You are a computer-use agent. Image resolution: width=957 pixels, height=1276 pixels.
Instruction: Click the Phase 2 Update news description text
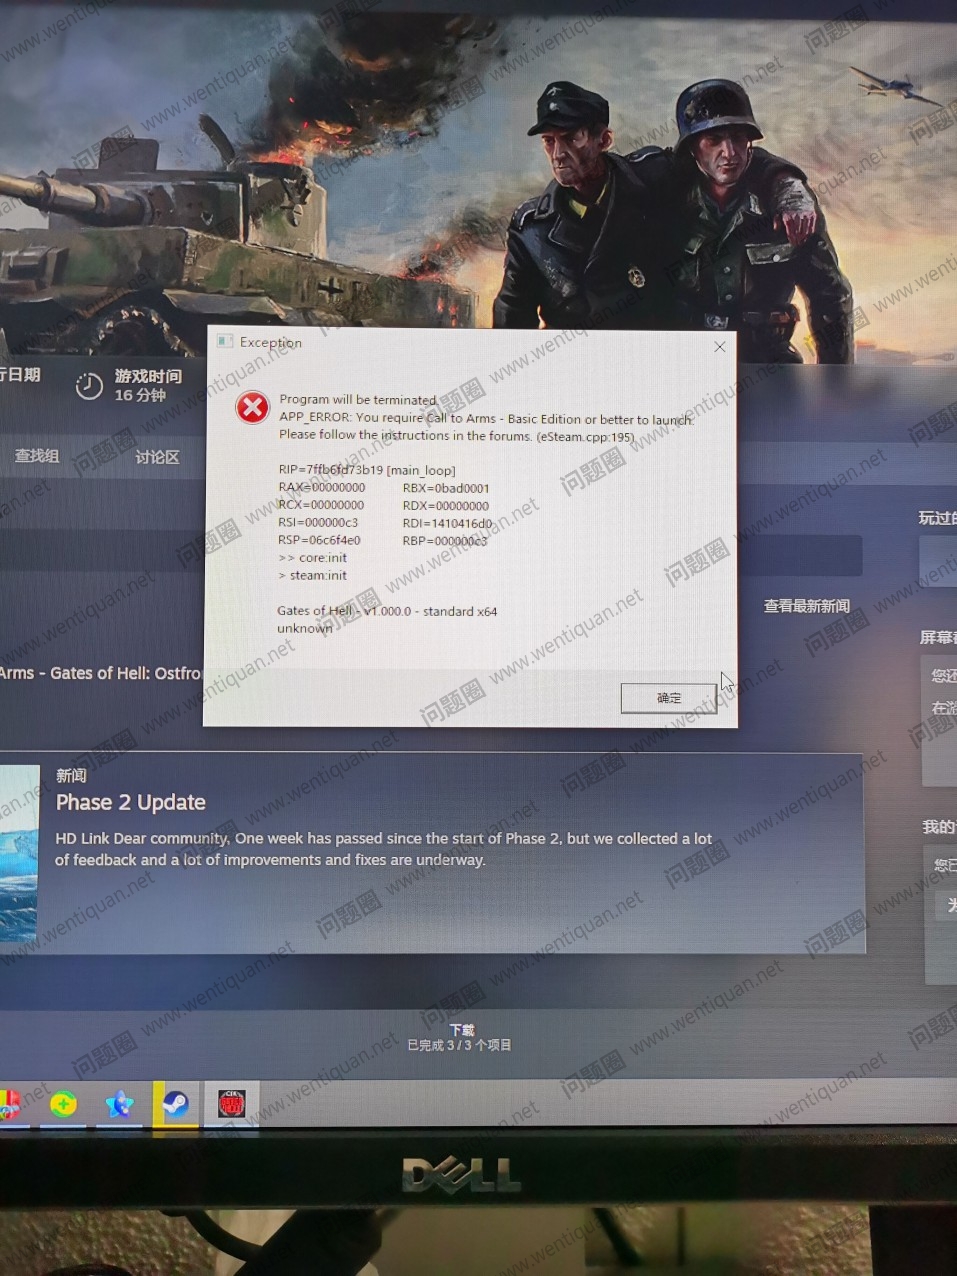[383, 849]
